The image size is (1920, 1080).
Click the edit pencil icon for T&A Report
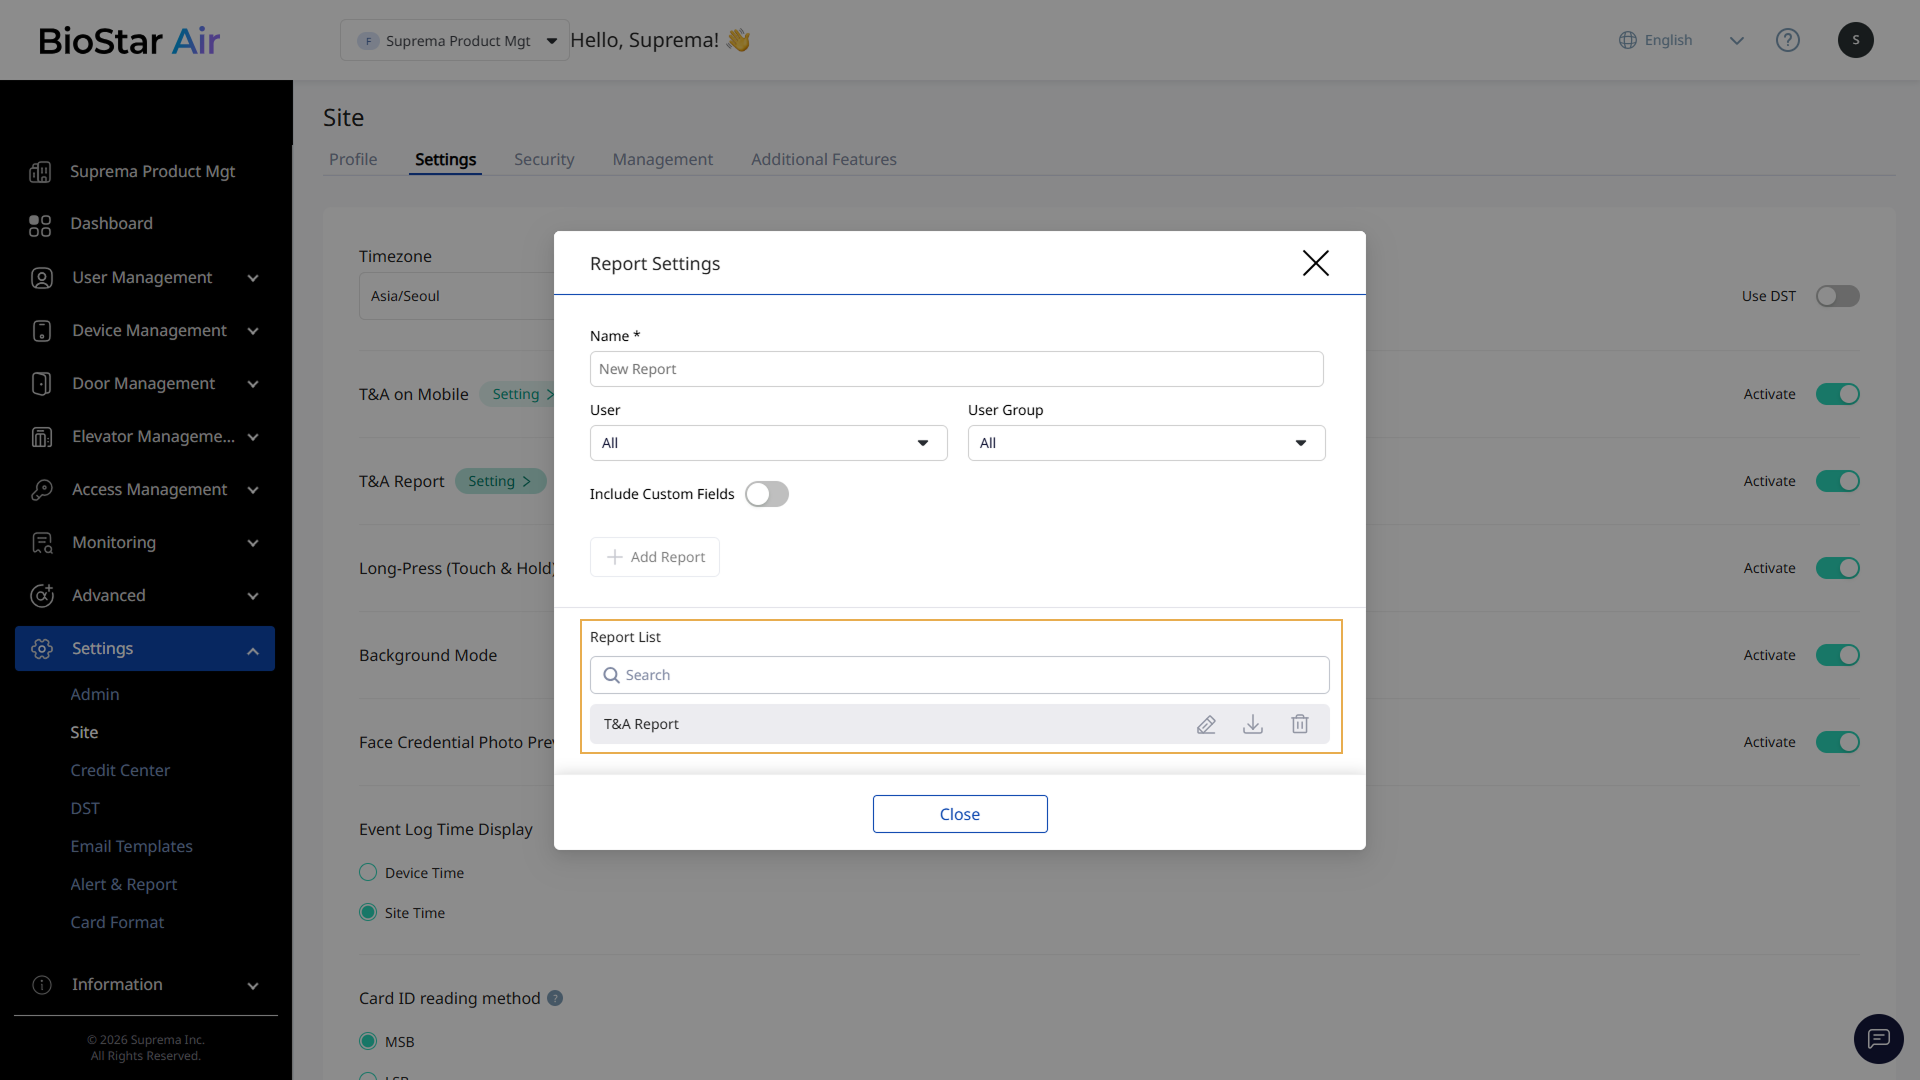(x=1206, y=724)
